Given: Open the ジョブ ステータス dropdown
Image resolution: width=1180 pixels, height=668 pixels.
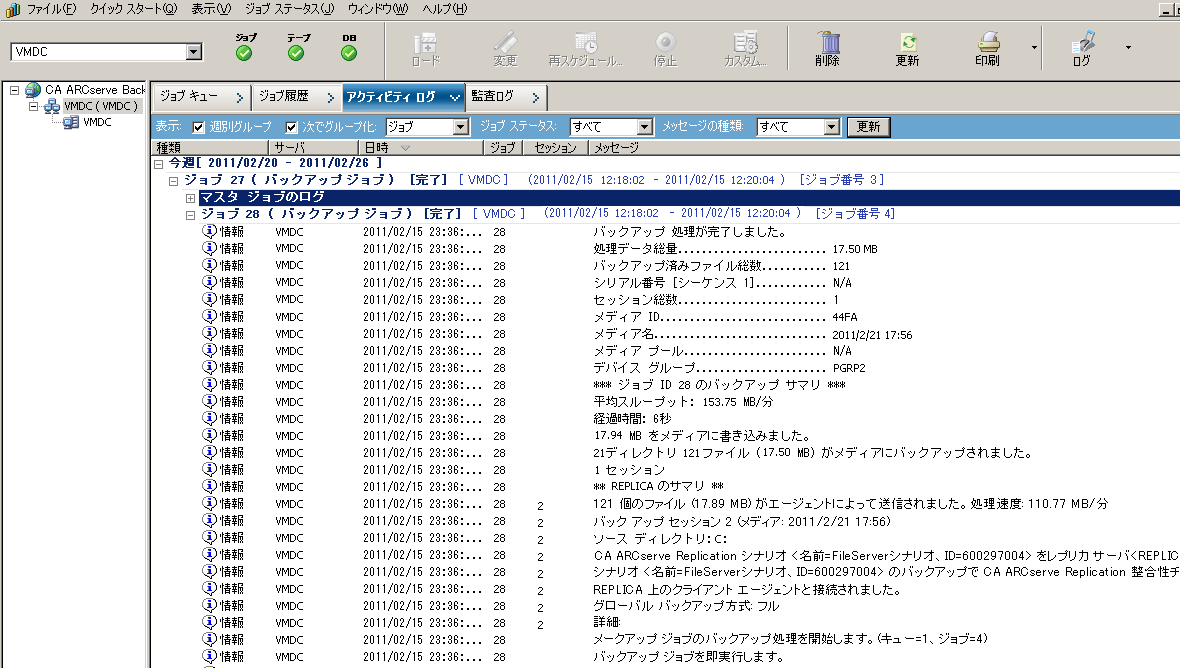Looking at the screenshot, I should pos(644,127).
